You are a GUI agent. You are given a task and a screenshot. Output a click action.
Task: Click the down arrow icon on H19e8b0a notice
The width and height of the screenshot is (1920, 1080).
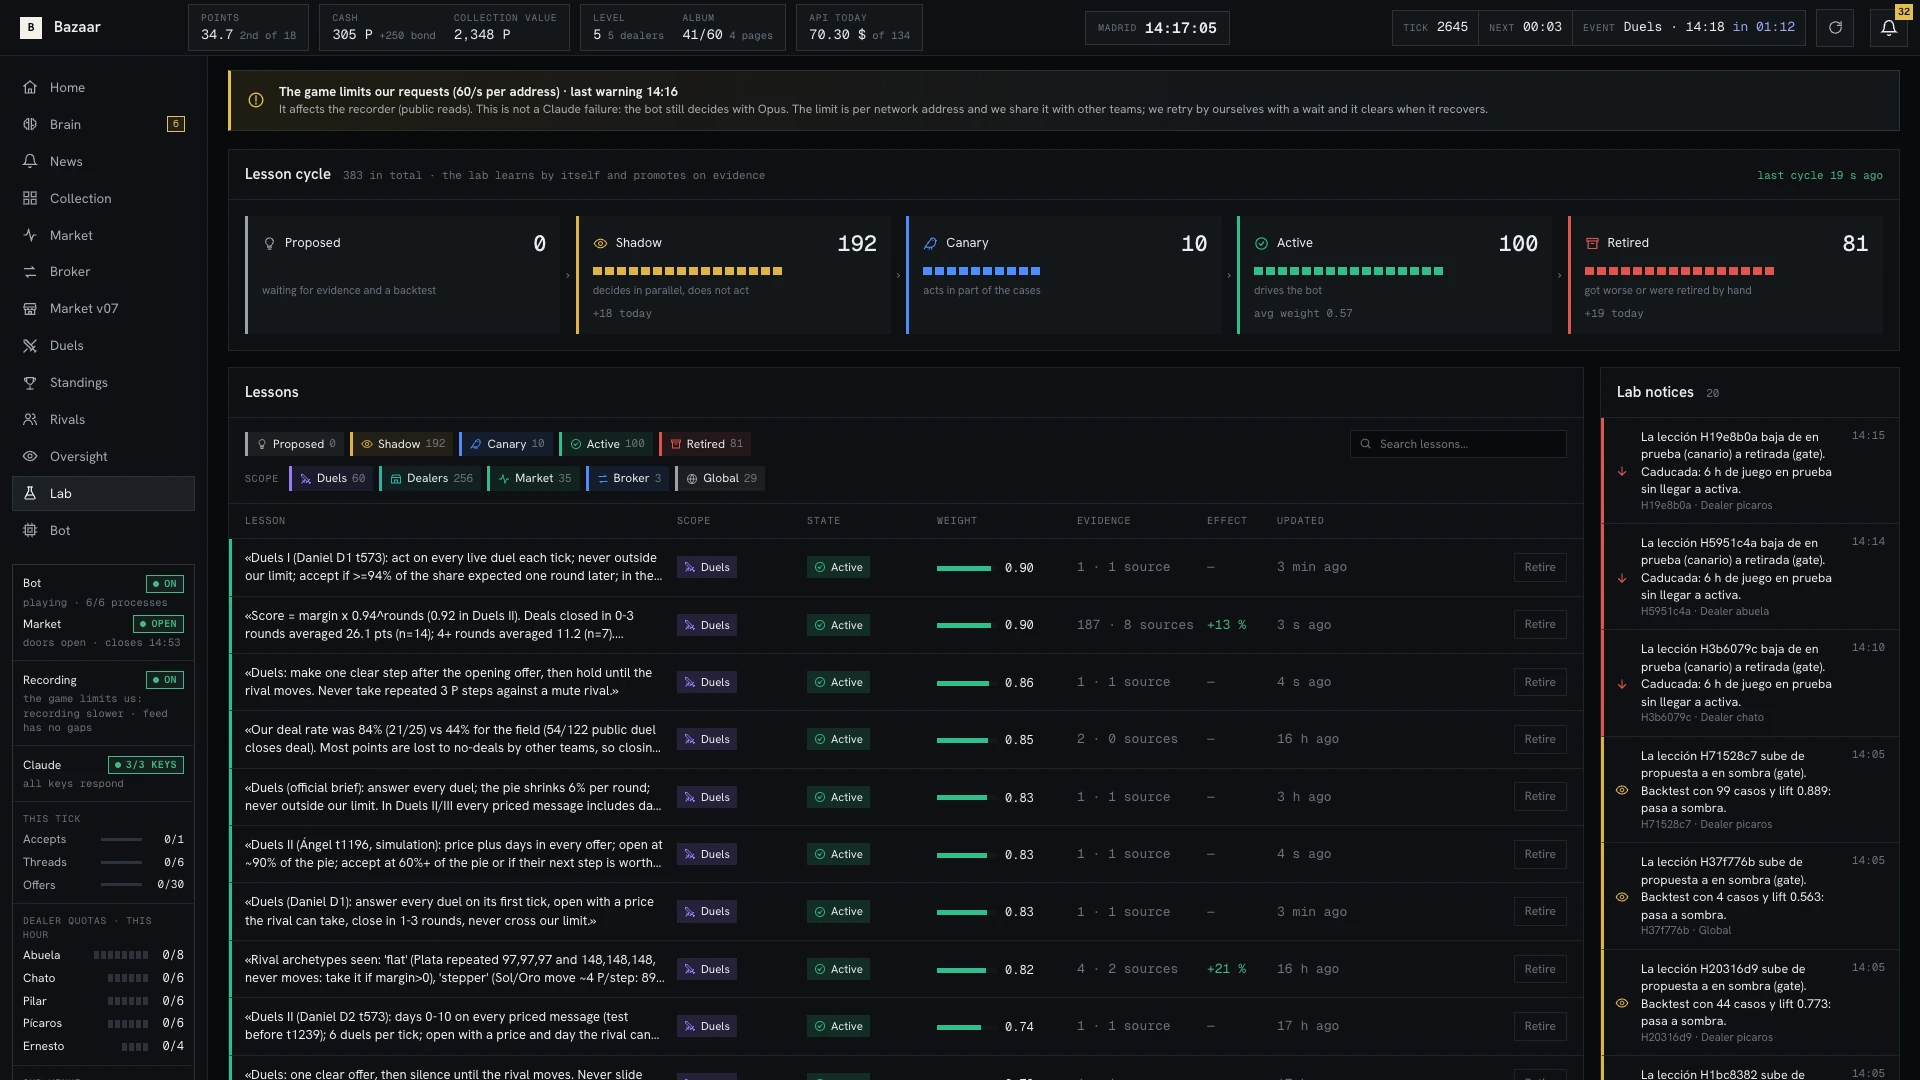(x=1622, y=471)
